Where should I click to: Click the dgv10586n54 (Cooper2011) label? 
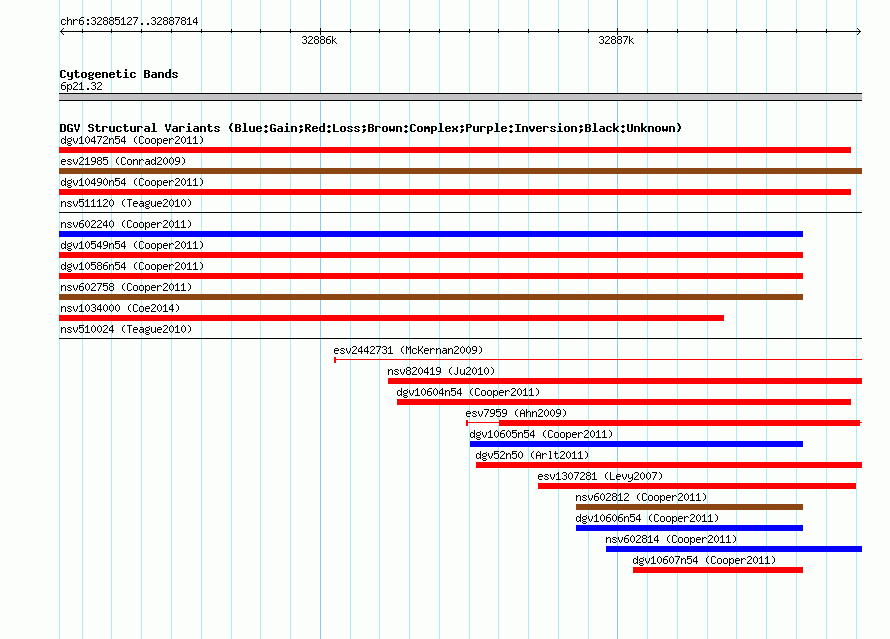tap(132, 266)
